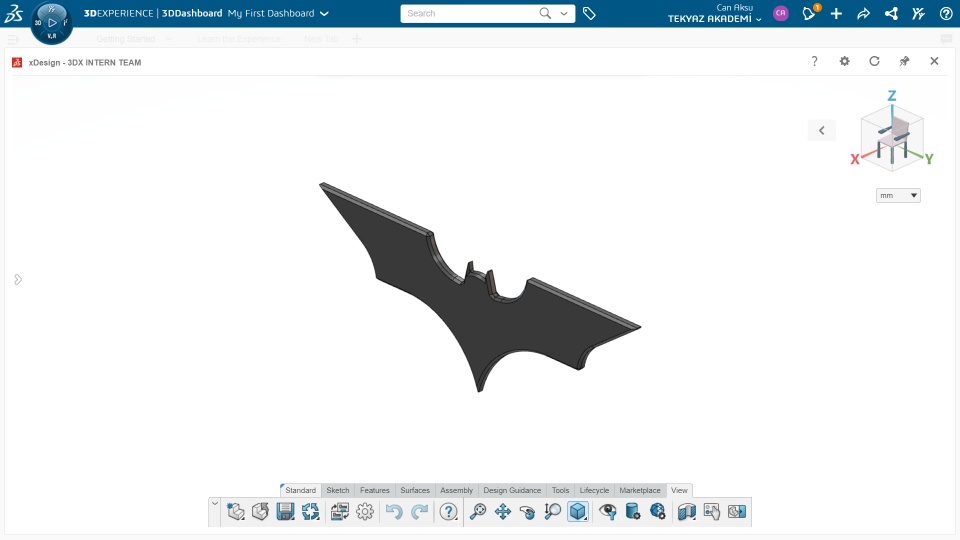The height and width of the screenshot is (540, 960).
Task: Switch to the Assembly tab
Action: coord(457,490)
